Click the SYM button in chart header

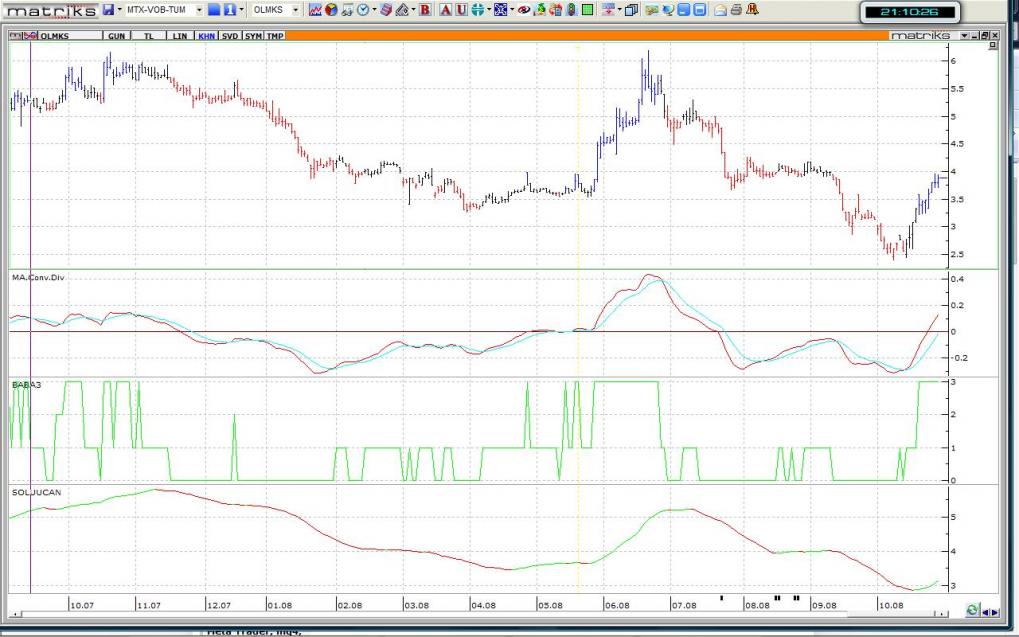(253, 35)
